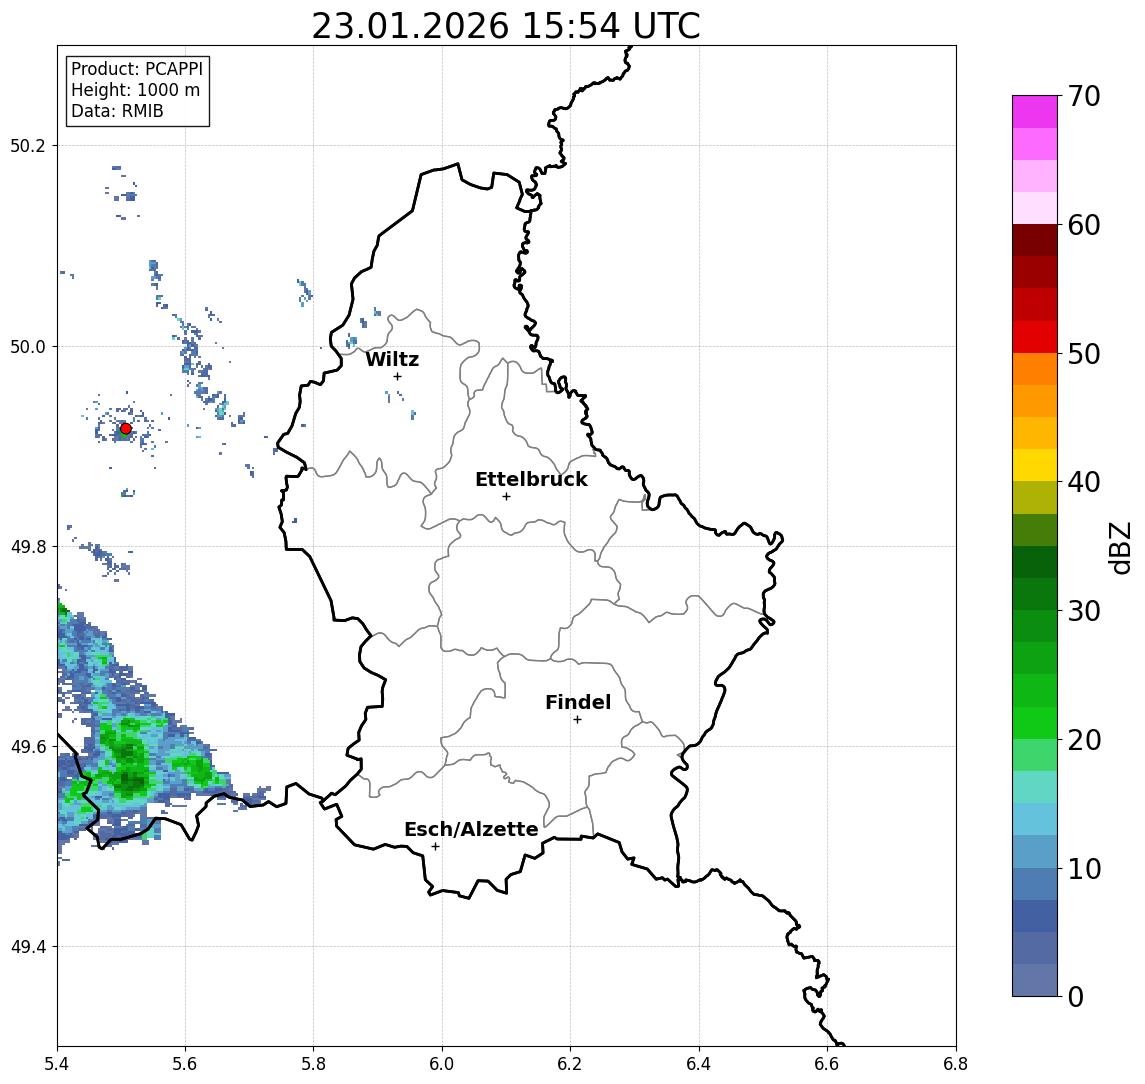Select the dark maroon swatch just below 60
The image size is (1145, 1084).
click(x=1035, y=240)
